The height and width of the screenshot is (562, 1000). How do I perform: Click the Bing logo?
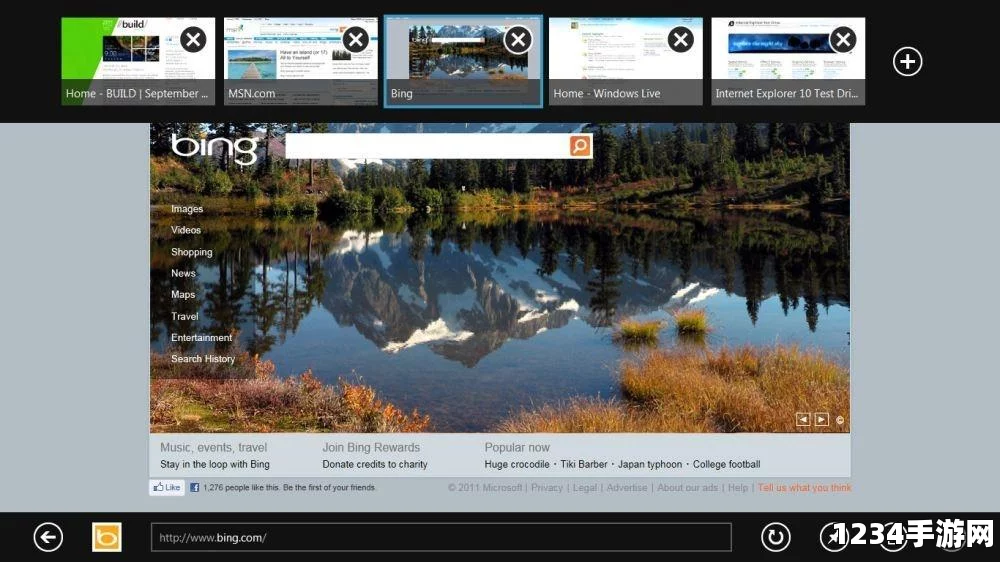pos(214,149)
